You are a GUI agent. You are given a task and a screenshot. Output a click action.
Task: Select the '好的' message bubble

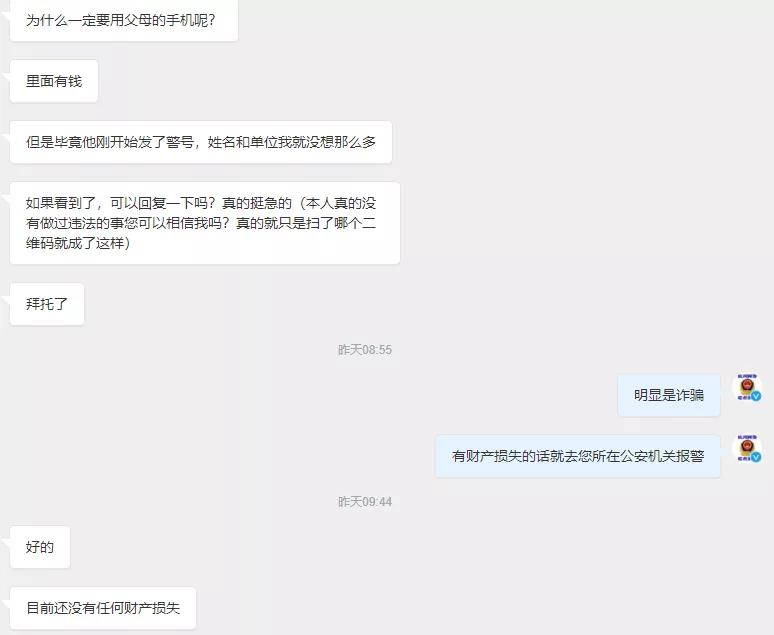point(40,547)
